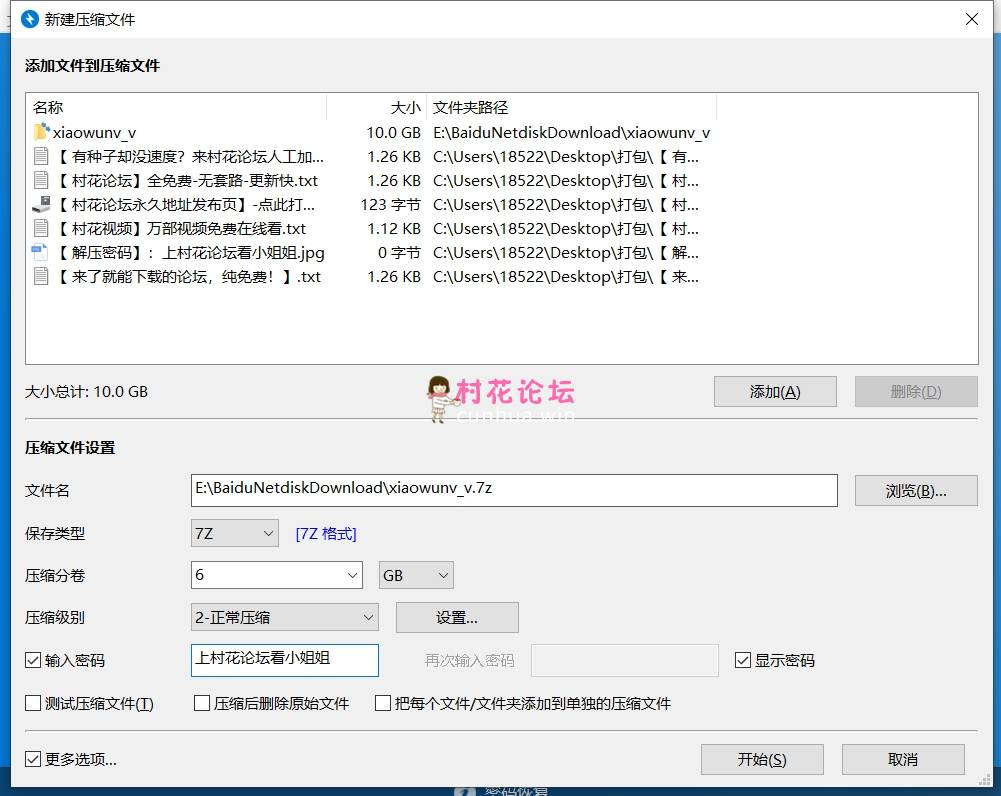1001x796 pixels.
Task: Select 【村花视频】万部视频免费在线看.txt file name
Action: 182,229
